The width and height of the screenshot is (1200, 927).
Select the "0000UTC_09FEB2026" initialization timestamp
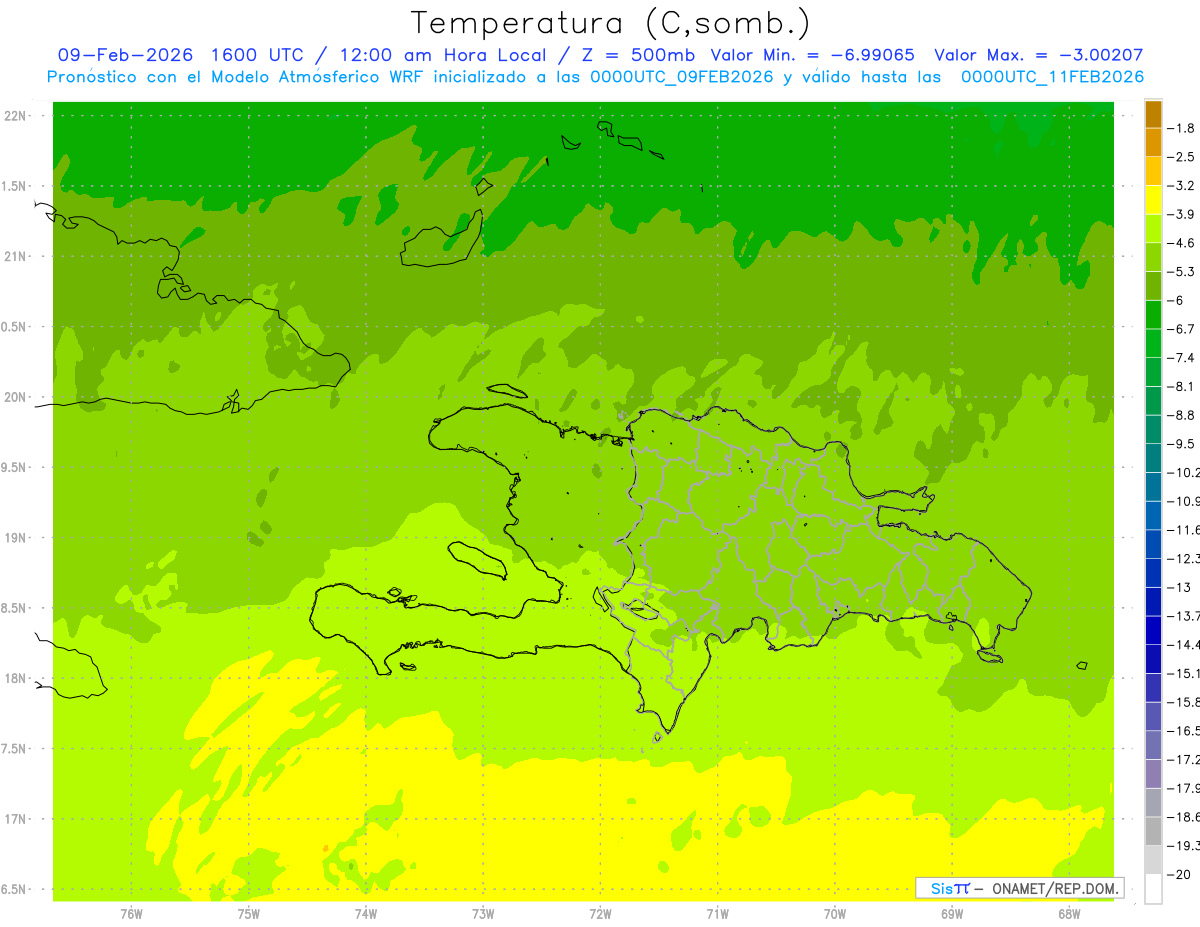(x=681, y=77)
